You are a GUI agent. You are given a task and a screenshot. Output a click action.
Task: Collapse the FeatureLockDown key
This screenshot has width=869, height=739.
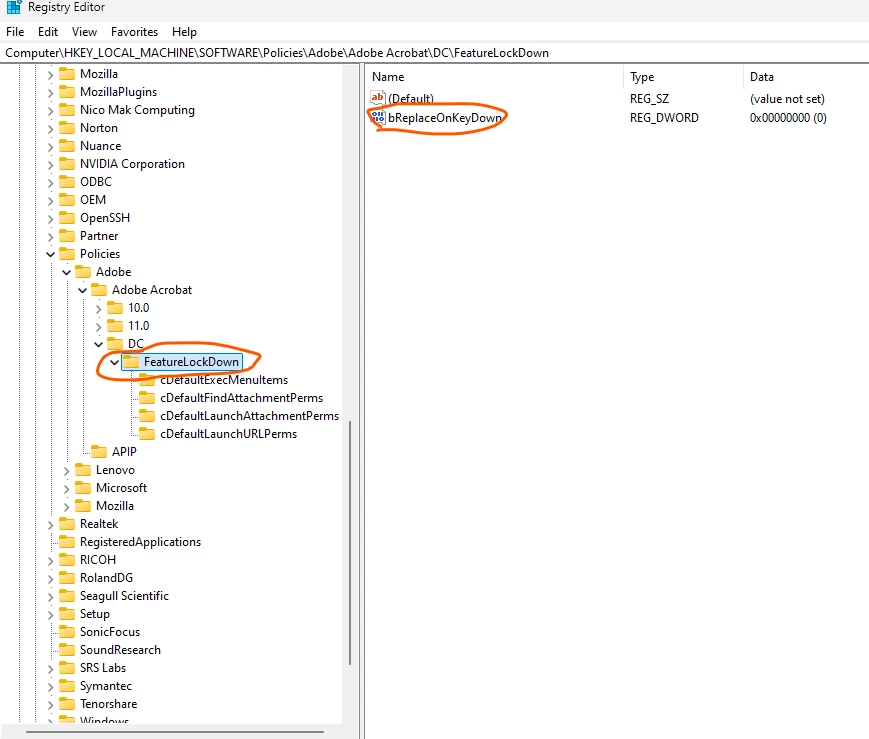114,362
